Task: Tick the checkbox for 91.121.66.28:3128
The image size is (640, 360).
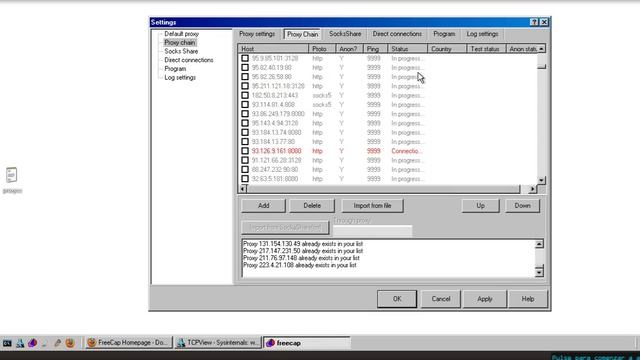Action: (245, 160)
